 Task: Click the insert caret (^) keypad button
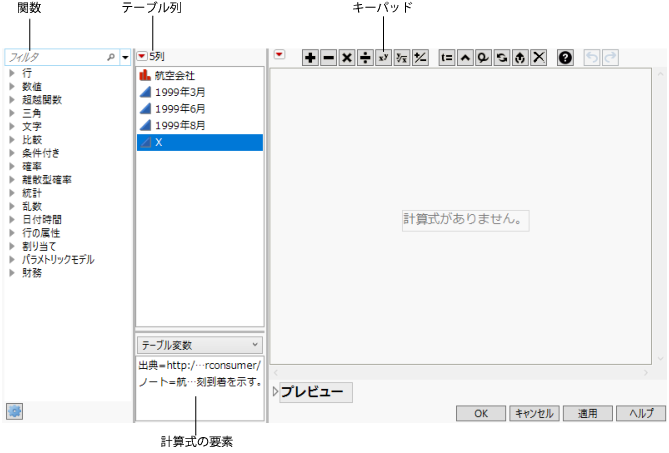point(465,58)
